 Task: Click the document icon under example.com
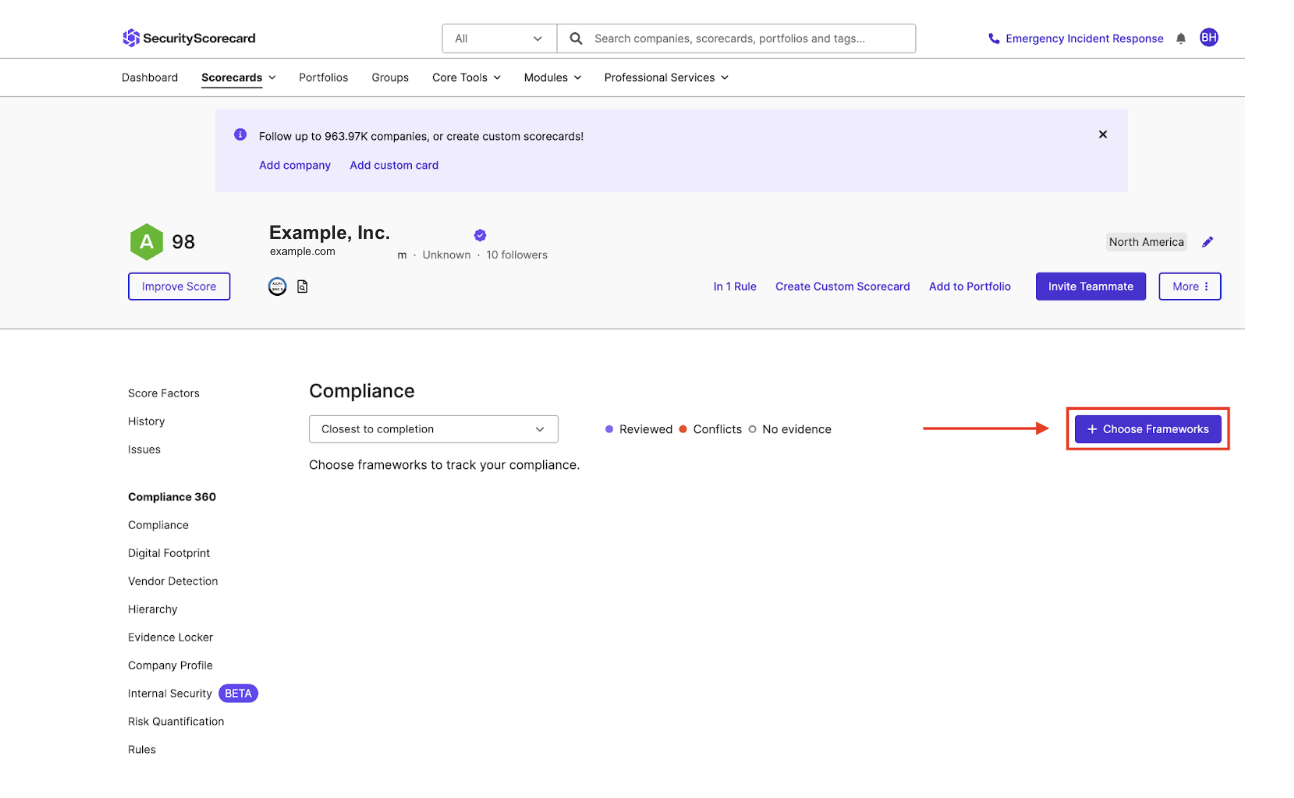coord(302,287)
